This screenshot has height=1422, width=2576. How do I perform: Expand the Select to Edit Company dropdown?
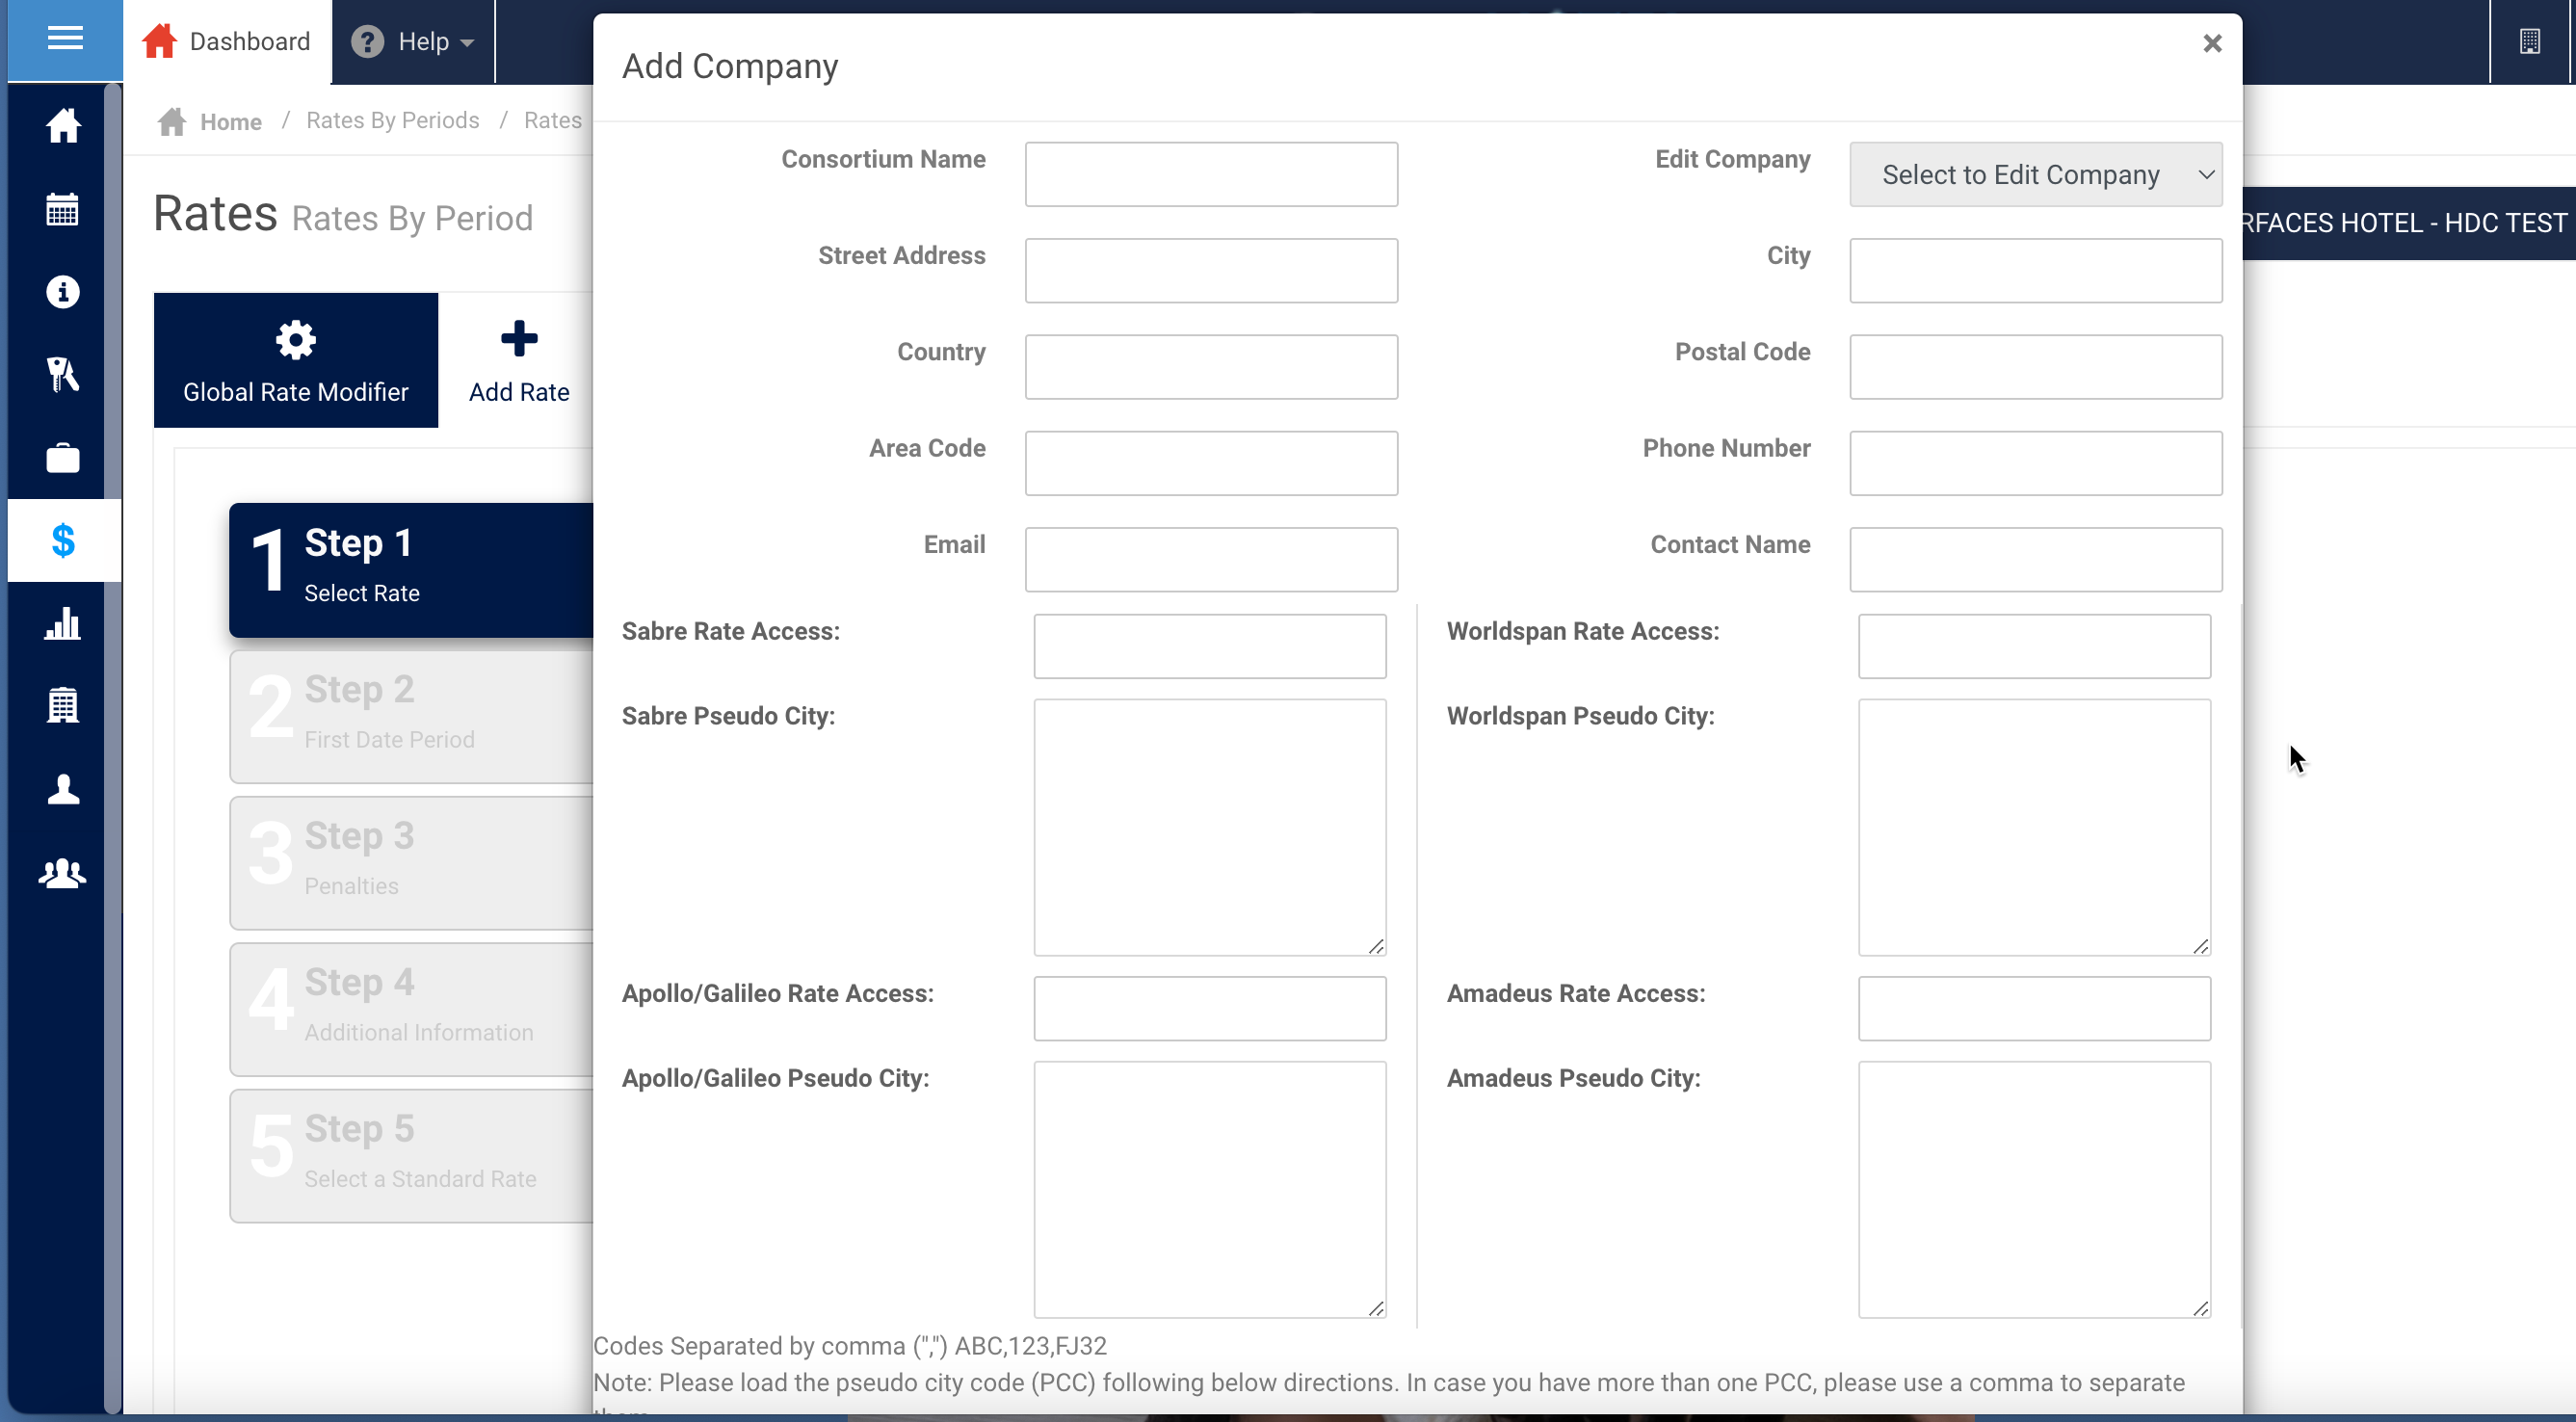click(x=2035, y=175)
